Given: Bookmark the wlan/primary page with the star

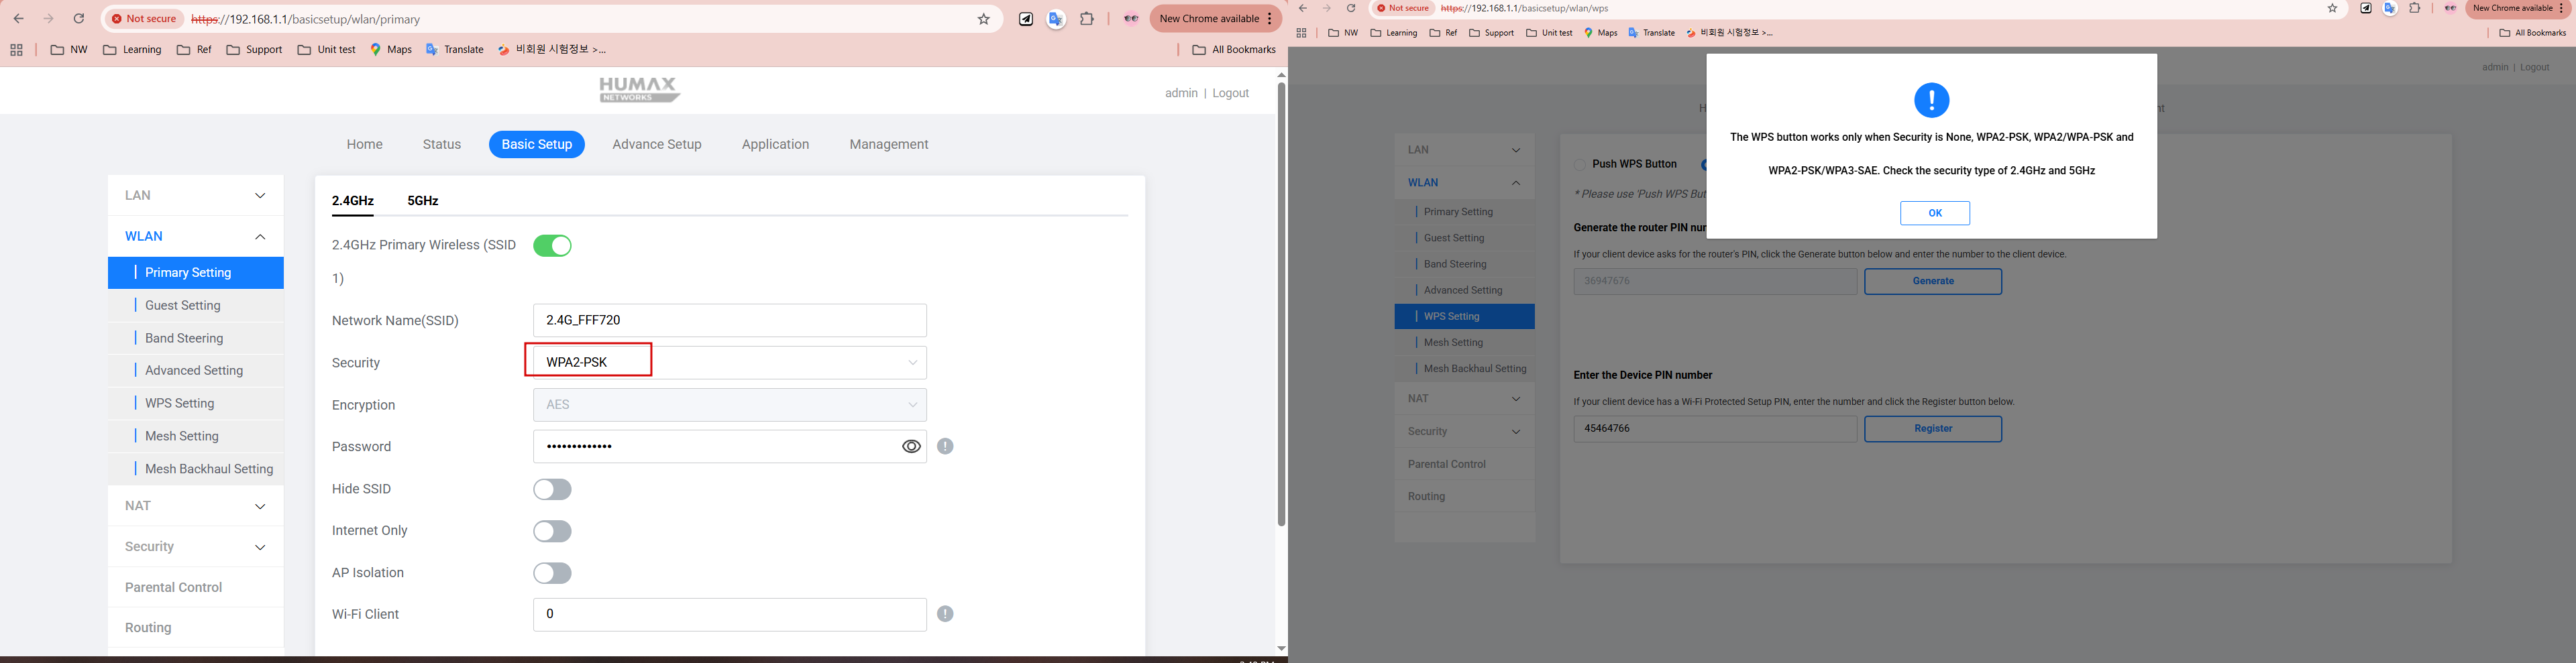Looking at the screenshot, I should pyautogui.click(x=984, y=19).
